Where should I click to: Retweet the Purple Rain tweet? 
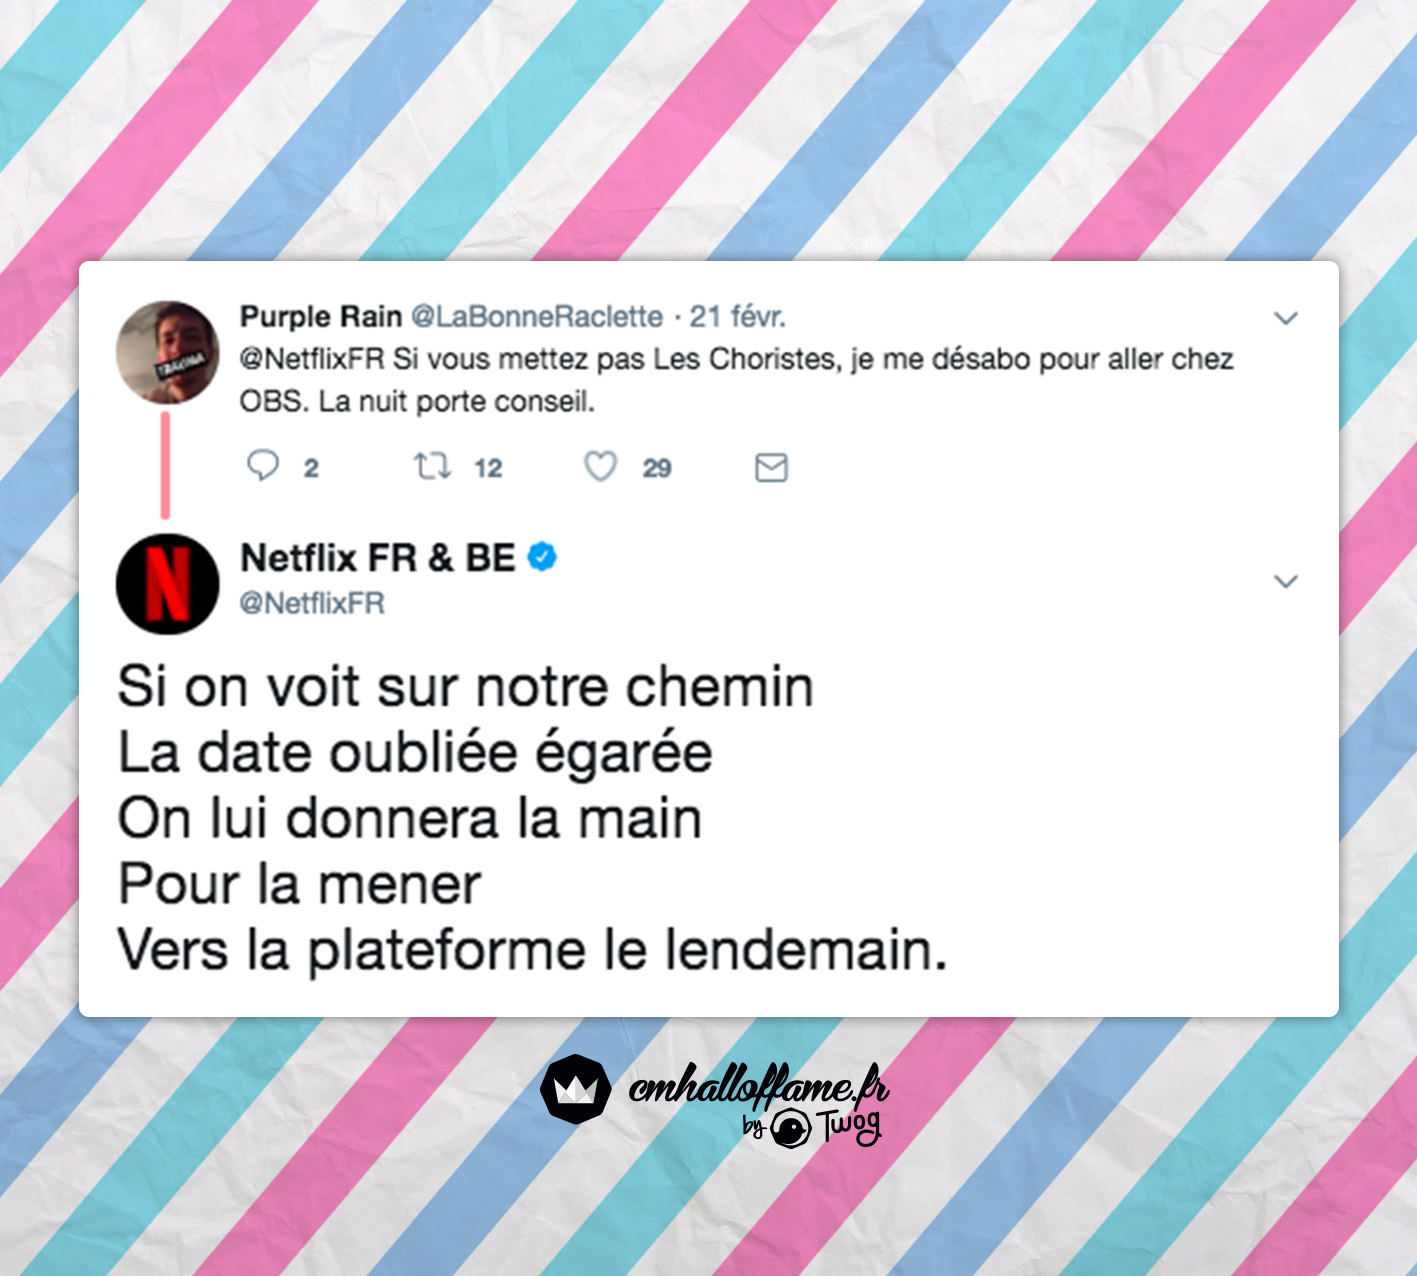pos(433,466)
